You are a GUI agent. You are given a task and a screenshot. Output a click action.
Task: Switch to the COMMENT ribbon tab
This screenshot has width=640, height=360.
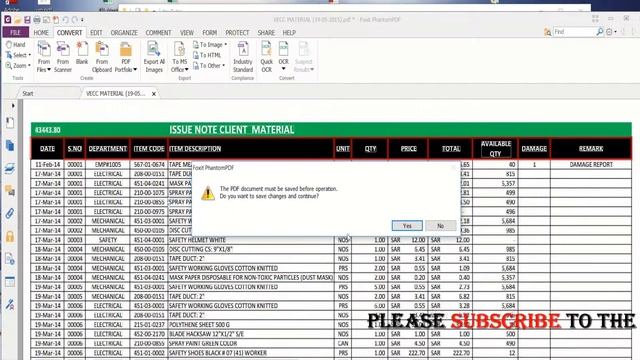point(158,33)
